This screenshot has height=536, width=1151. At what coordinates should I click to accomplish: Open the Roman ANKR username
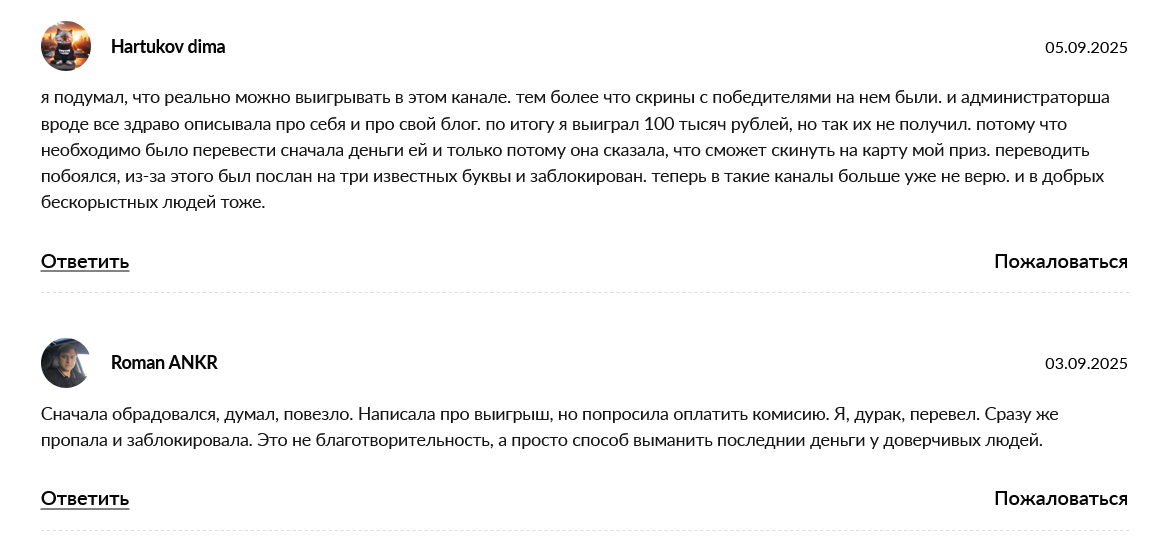coord(164,363)
